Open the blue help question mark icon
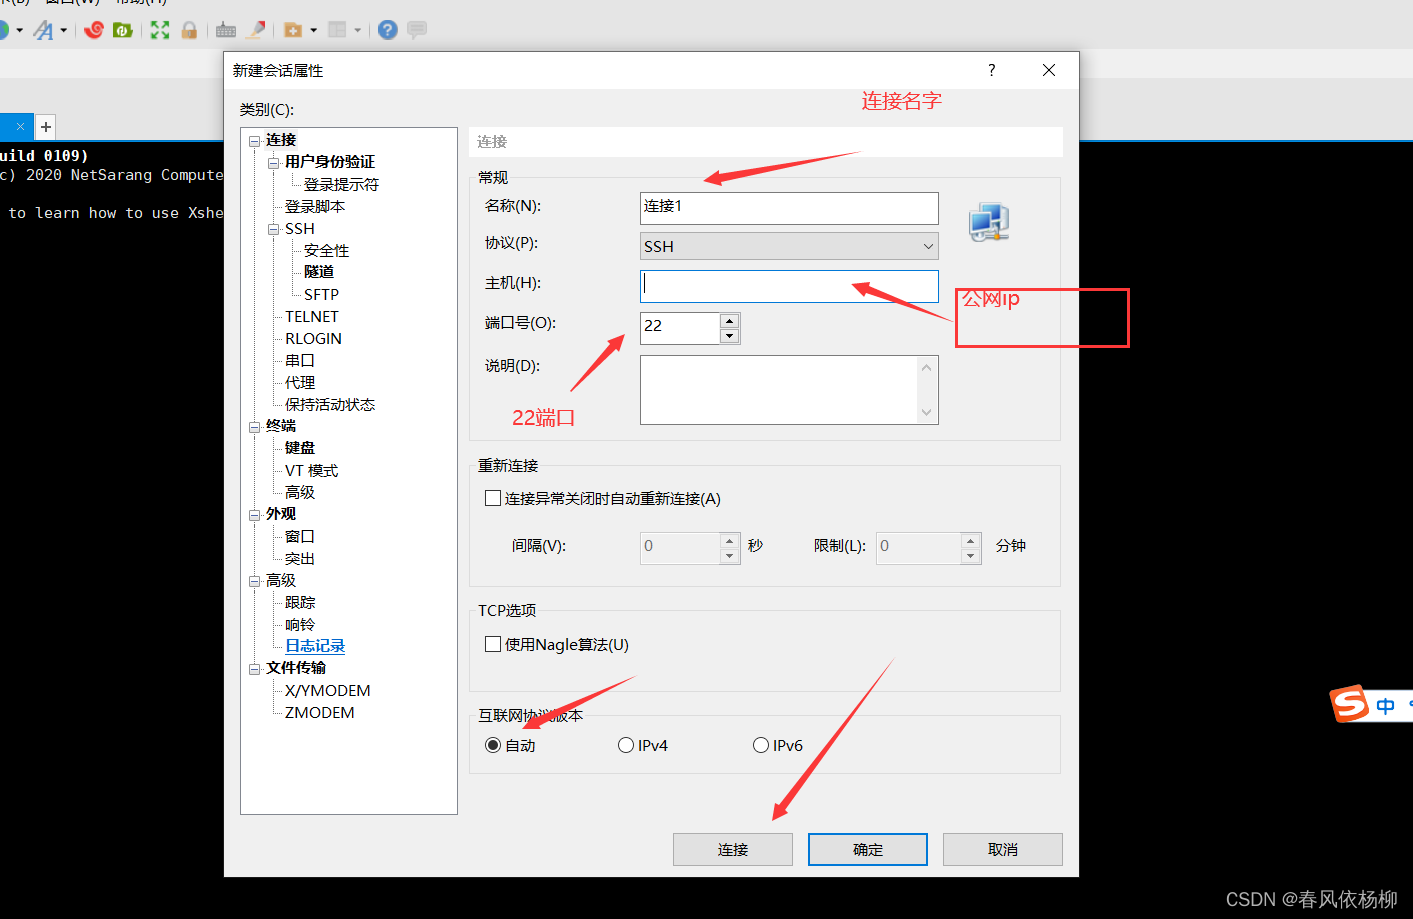This screenshot has height=919, width=1413. tap(388, 30)
